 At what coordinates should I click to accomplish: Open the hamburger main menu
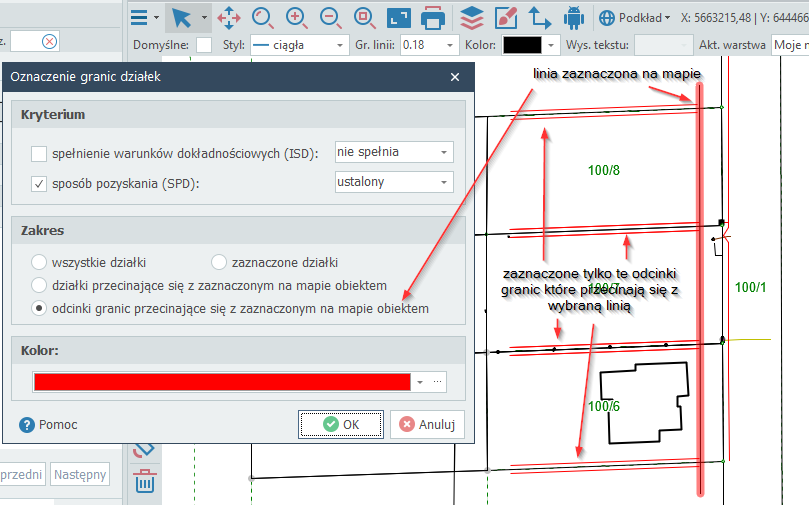[x=139, y=17]
